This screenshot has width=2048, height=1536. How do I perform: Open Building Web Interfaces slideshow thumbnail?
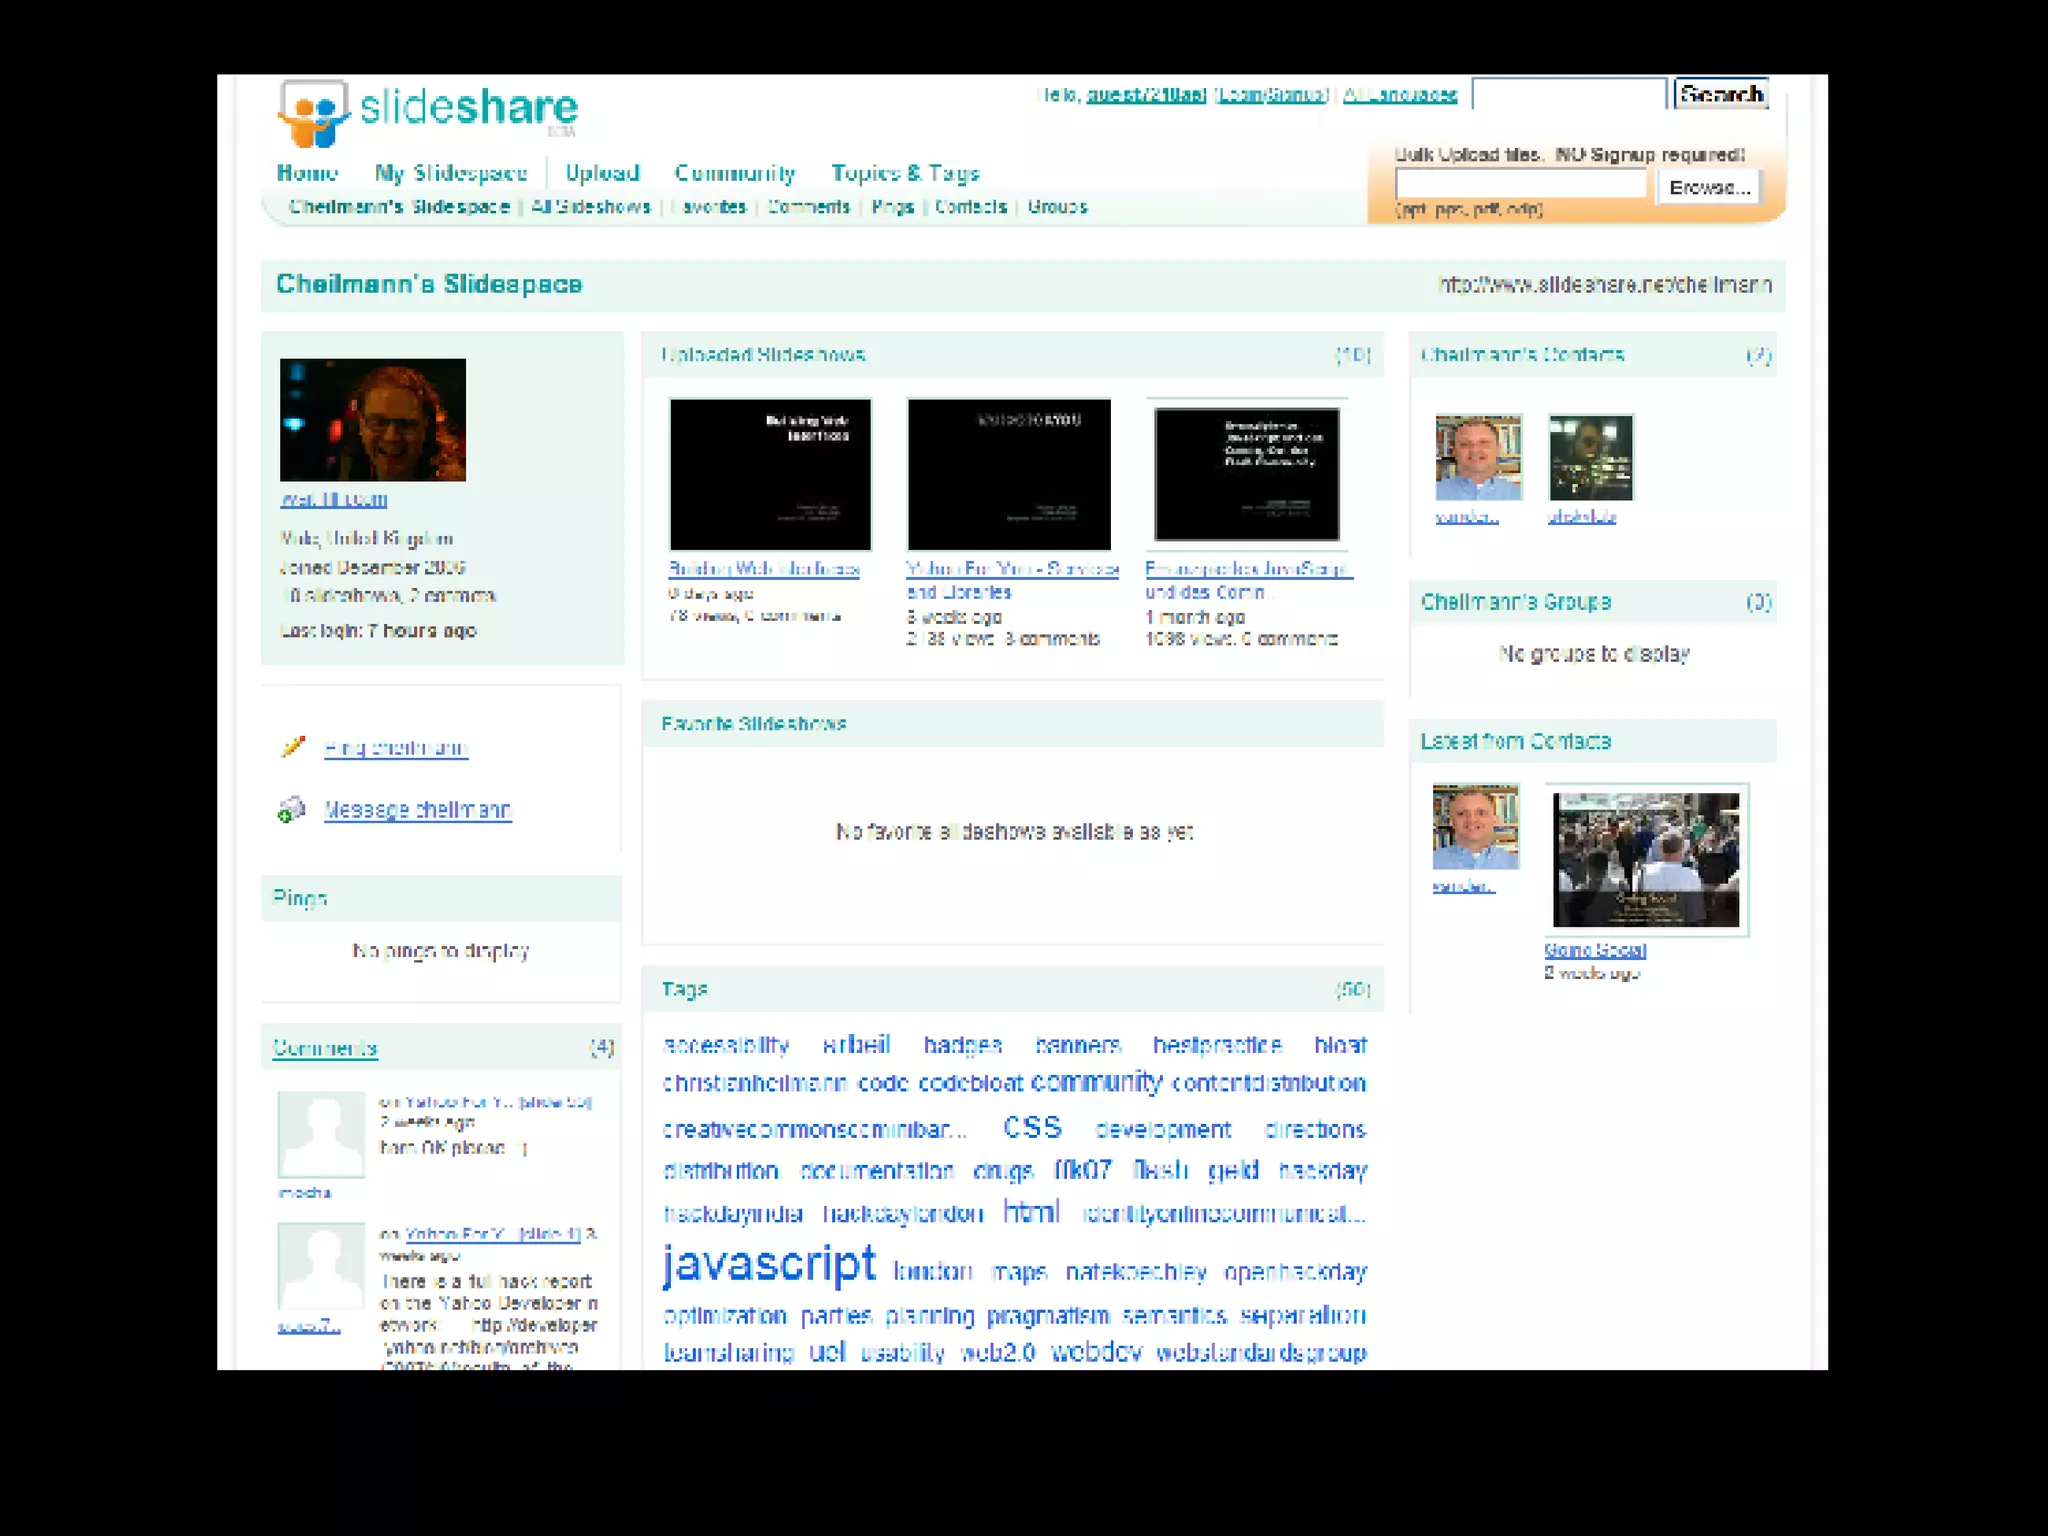(770, 475)
